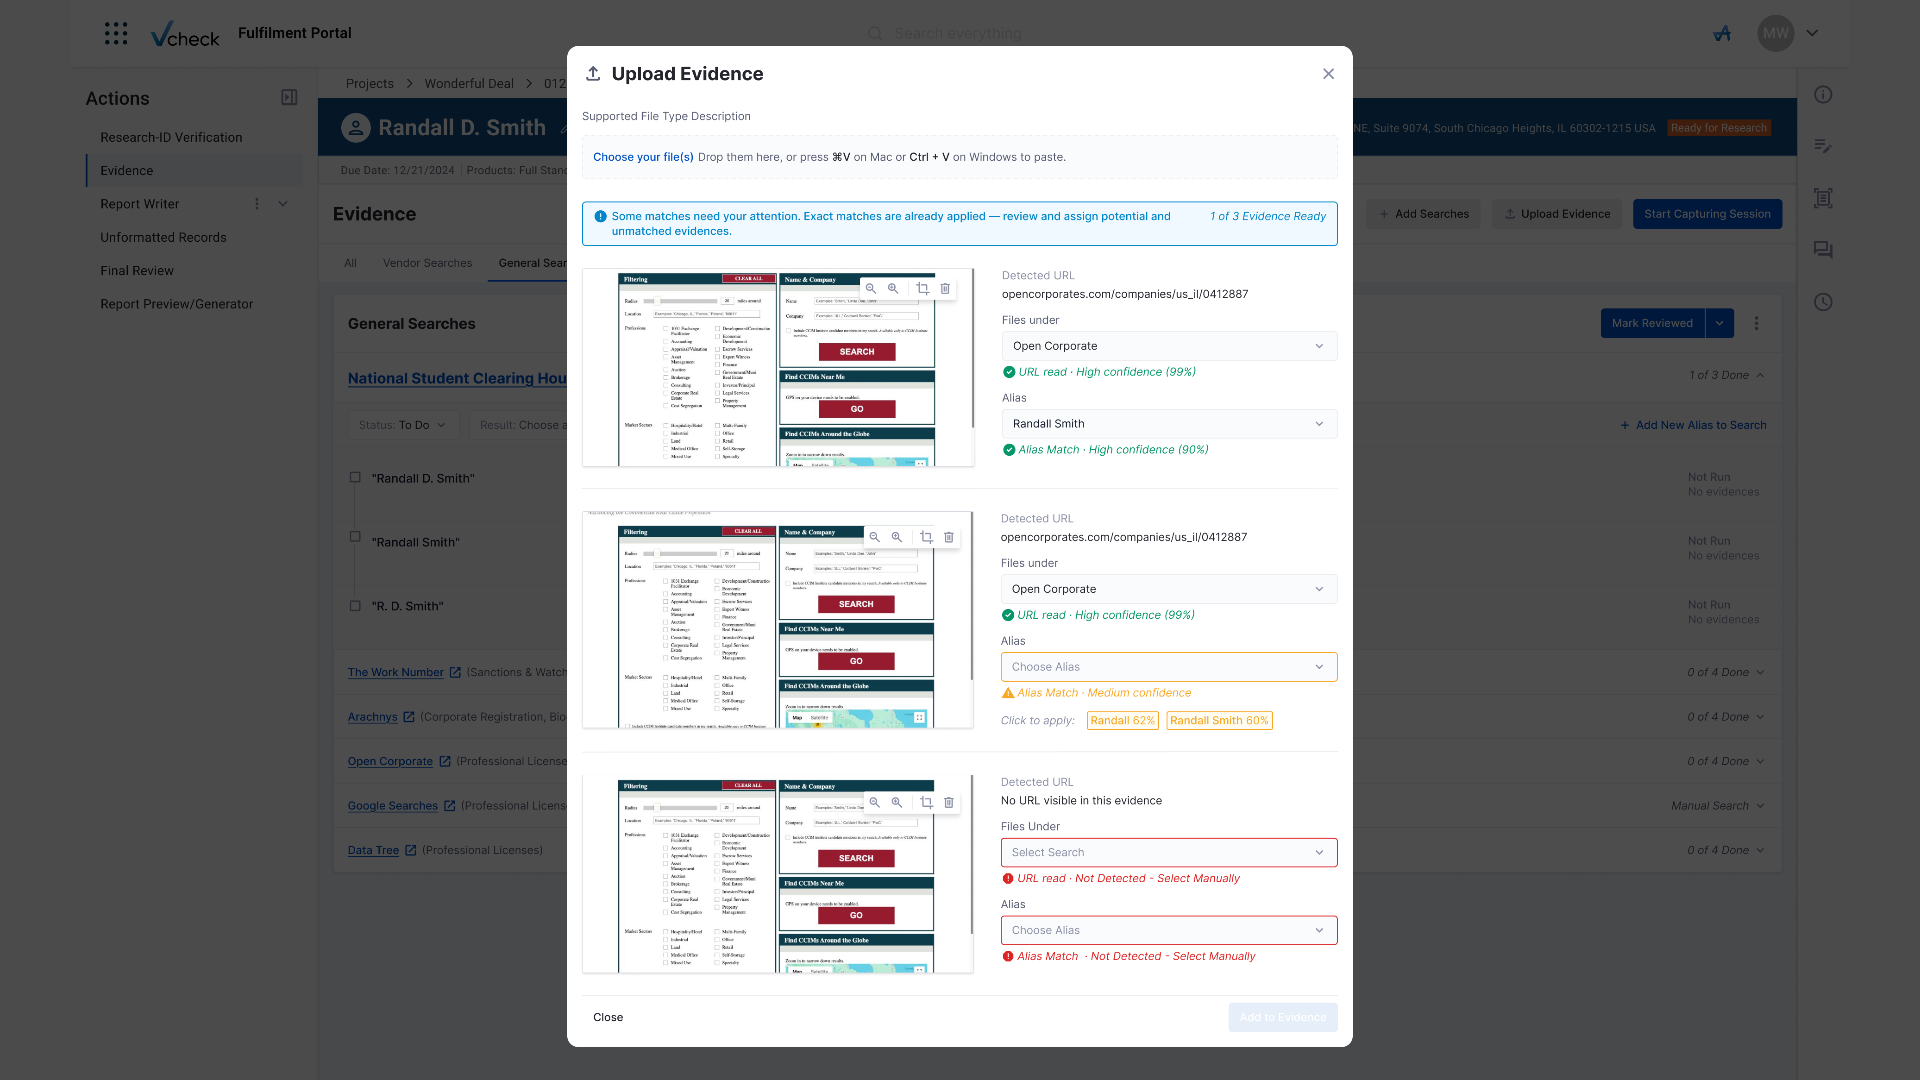This screenshot has height=1080, width=1920.
Task: Open Report Writer three-dot options
Action: click(x=257, y=204)
